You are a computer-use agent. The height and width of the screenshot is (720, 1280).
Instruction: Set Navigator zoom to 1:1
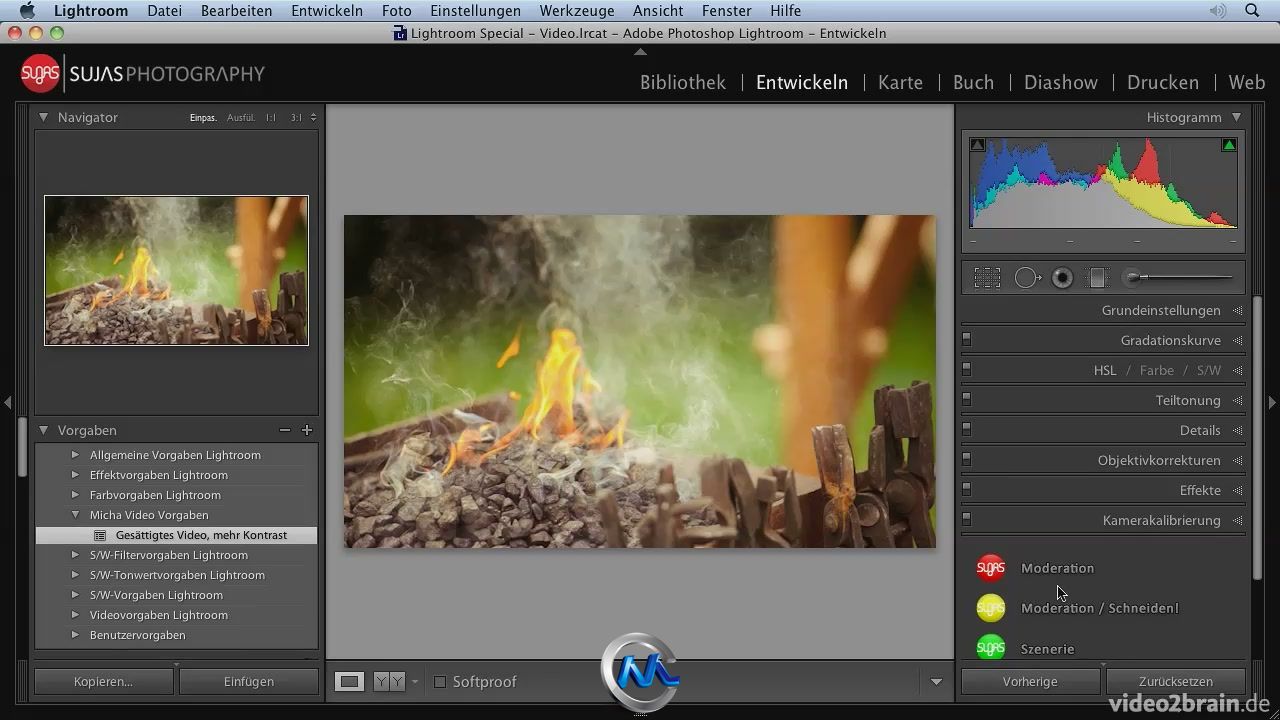pyautogui.click(x=271, y=118)
